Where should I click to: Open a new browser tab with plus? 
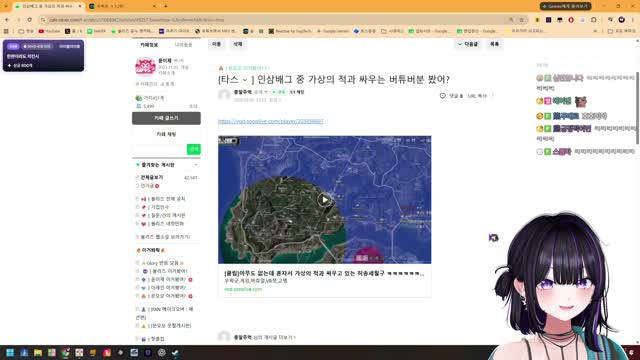pos(166,6)
